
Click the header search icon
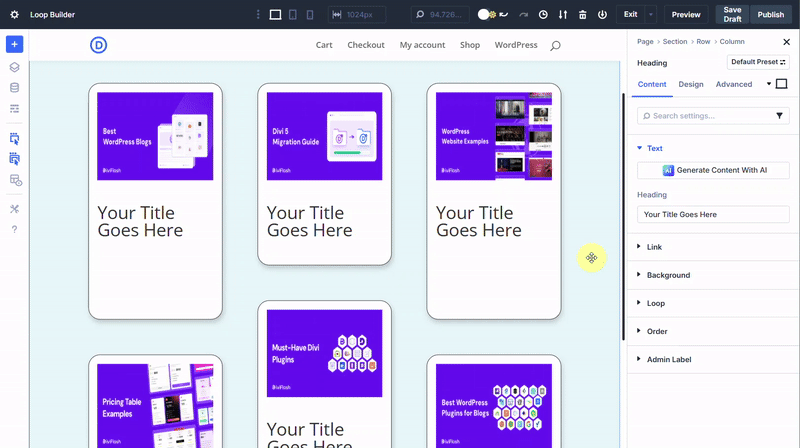(x=556, y=45)
